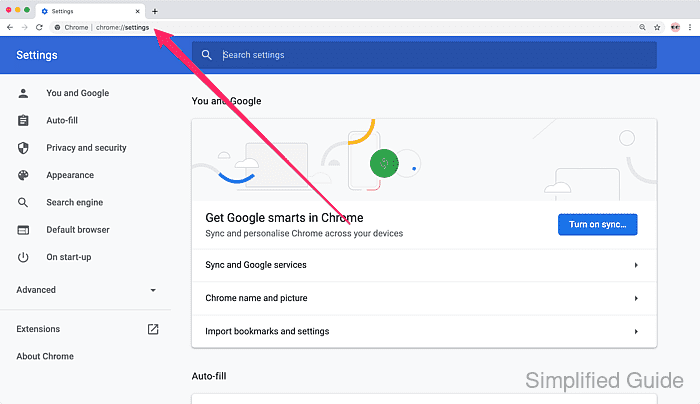Click the Default browser window icon

pyautogui.click(x=23, y=230)
